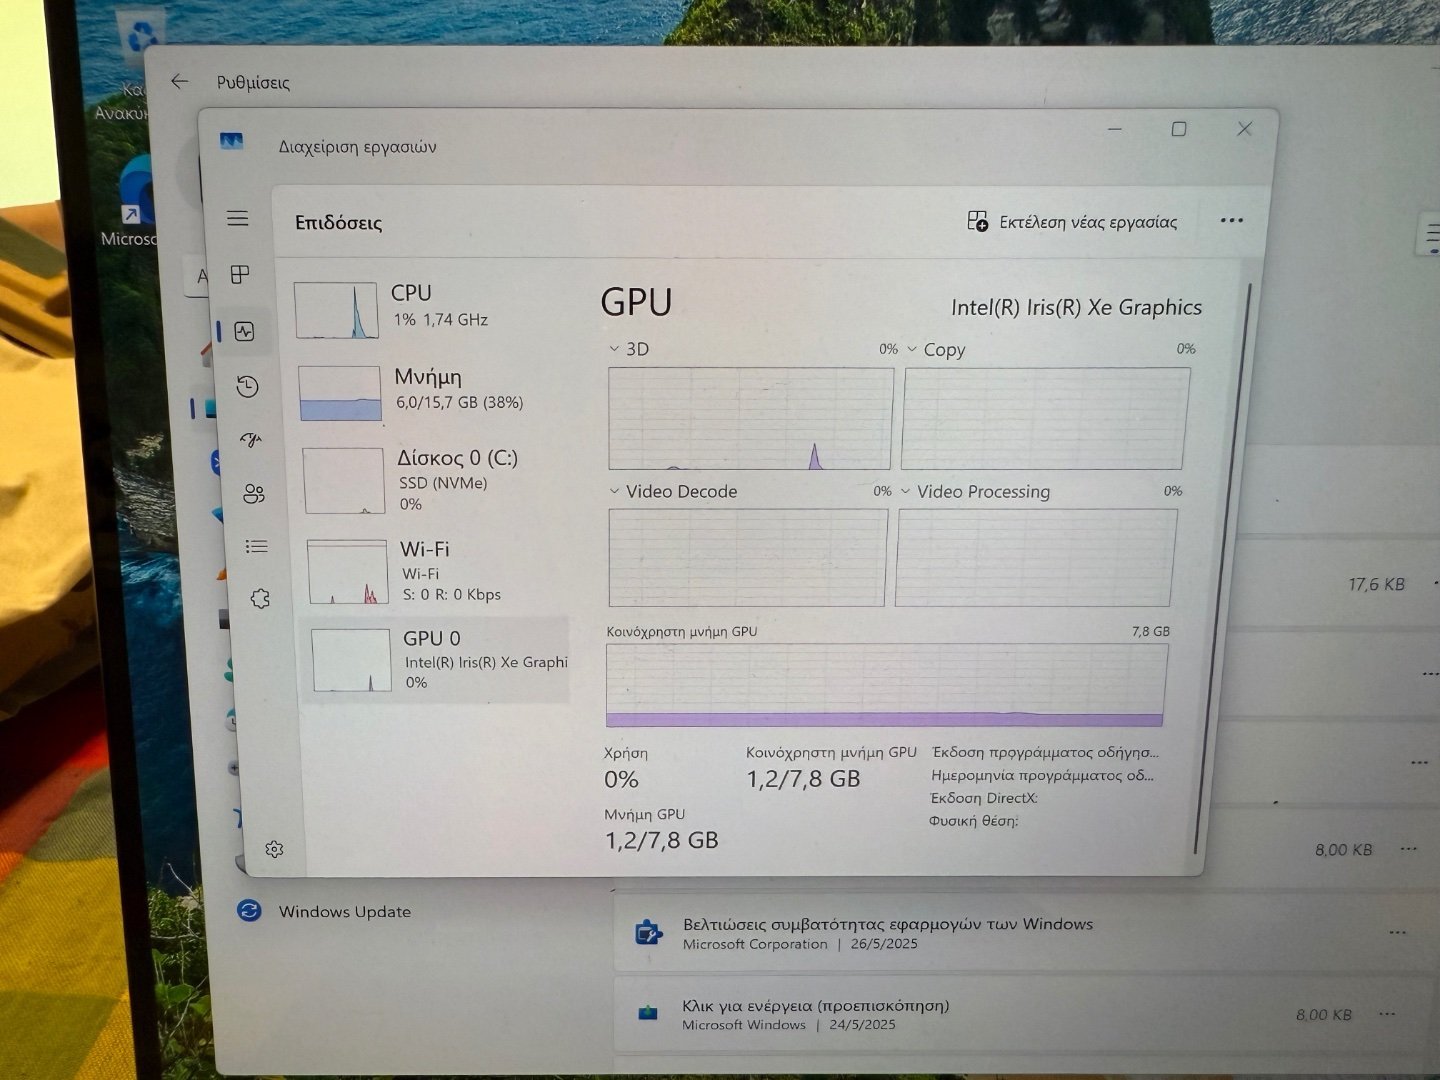This screenshot has height=1080, width=1440.
Task: Click the Video Processing utilization graph
Action: 1036,557
